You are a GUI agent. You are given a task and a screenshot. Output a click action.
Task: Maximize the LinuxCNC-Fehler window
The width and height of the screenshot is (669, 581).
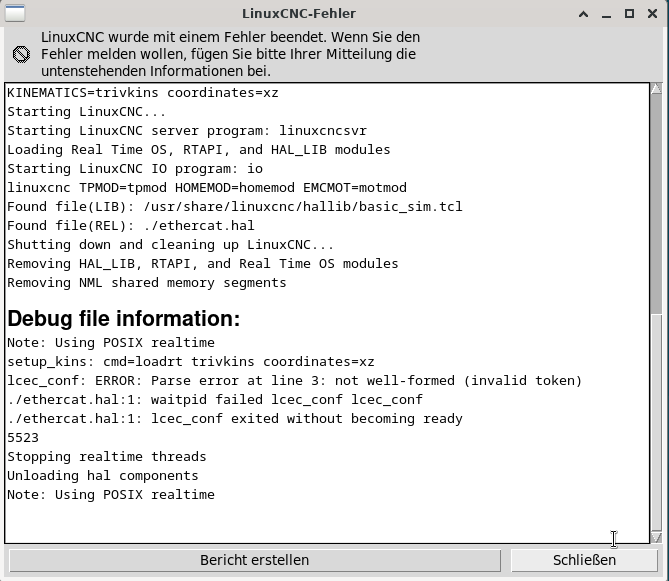629,14
